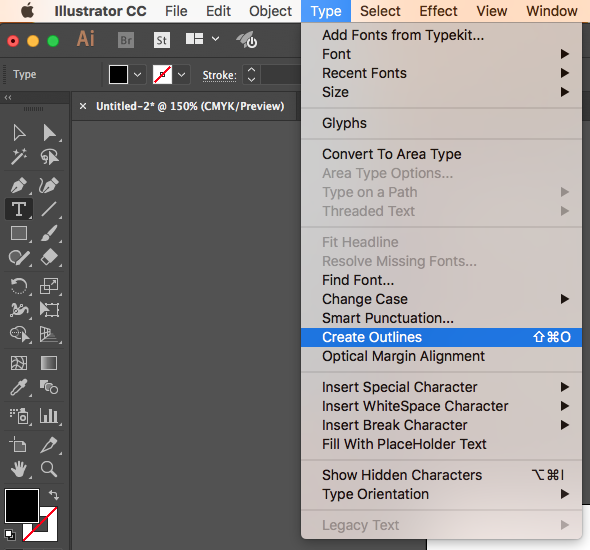Viewport: 590px width, 550px height.
Task: Reset to default fill and stroke
Action: point(10,534)
